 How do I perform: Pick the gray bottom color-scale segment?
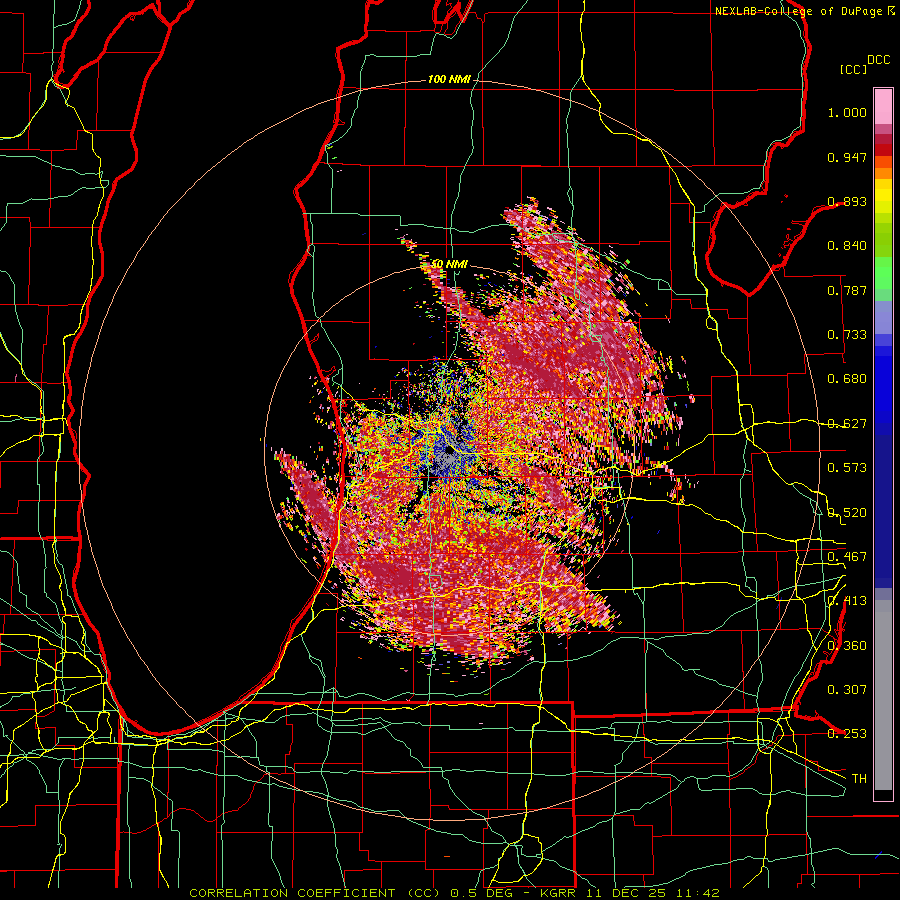click(883, 696)
